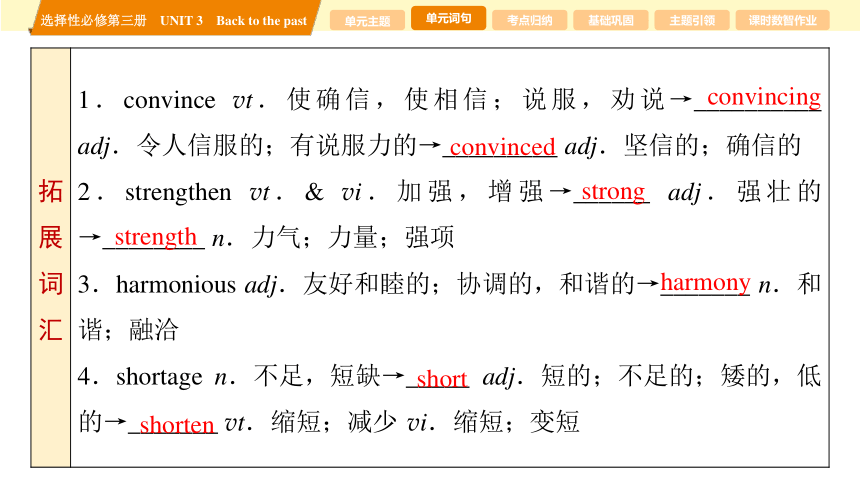
Task: Click the text 坚信的；确信的
Action: click(712, 146)
